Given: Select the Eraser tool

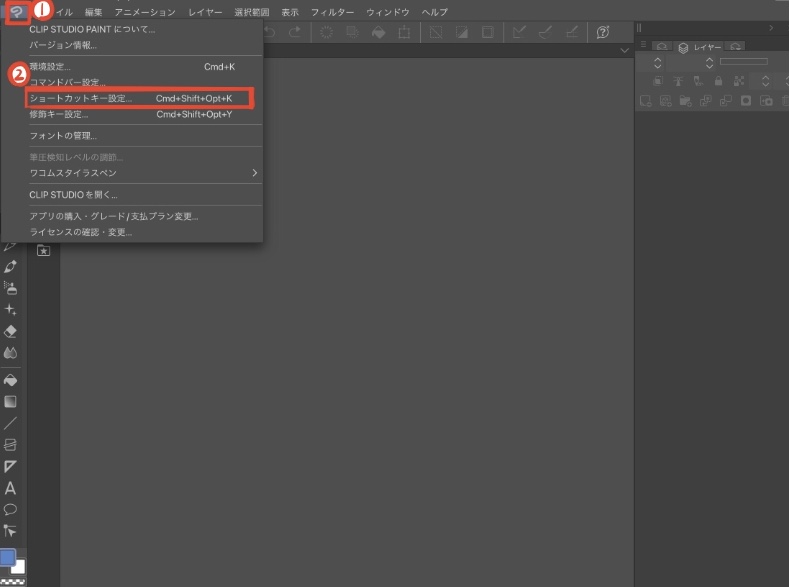Looking at the screenshot, I should (11, 331).
